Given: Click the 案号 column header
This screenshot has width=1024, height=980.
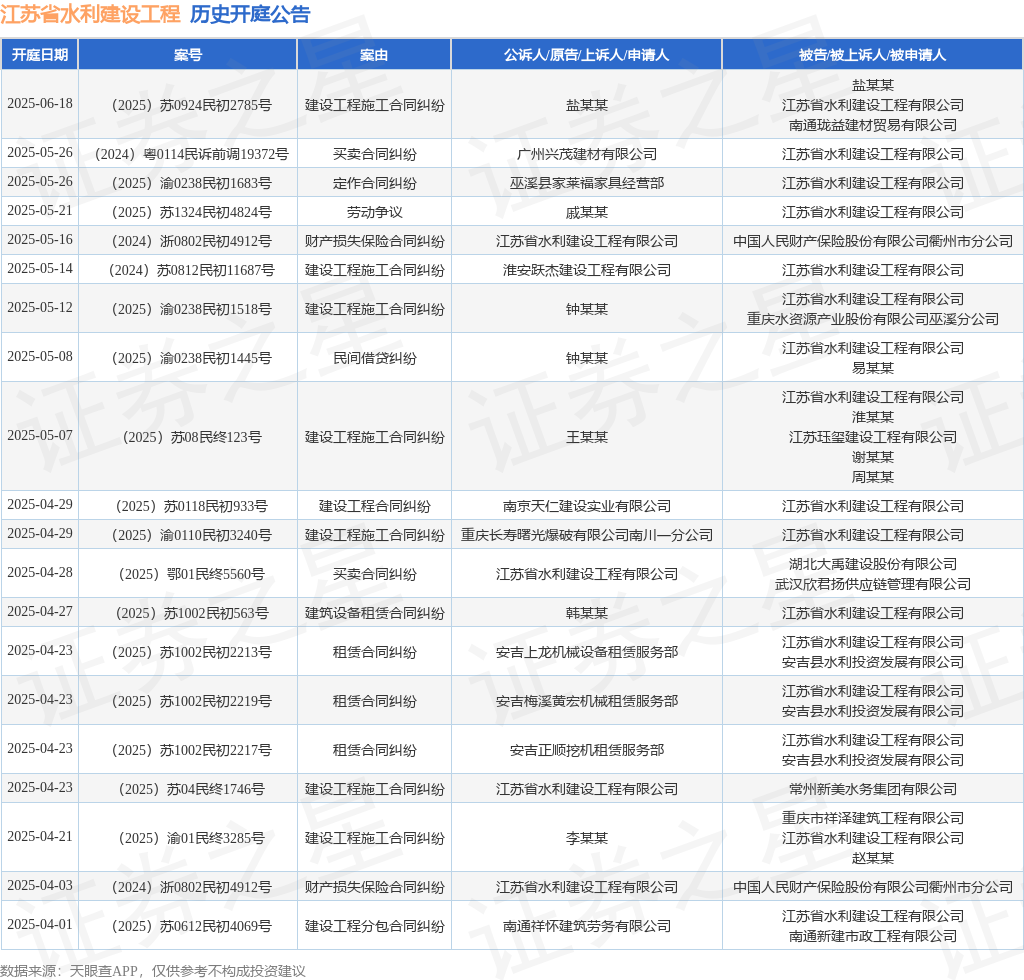Looking at the screenshot, I should tap(187, 55).
